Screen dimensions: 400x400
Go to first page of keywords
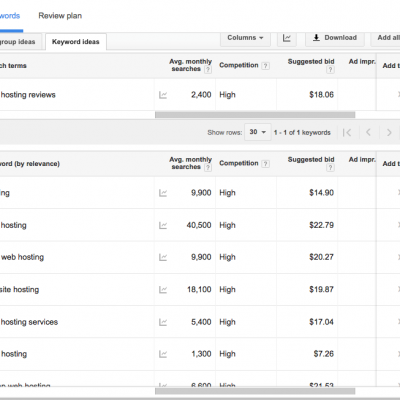click(347, 133)
